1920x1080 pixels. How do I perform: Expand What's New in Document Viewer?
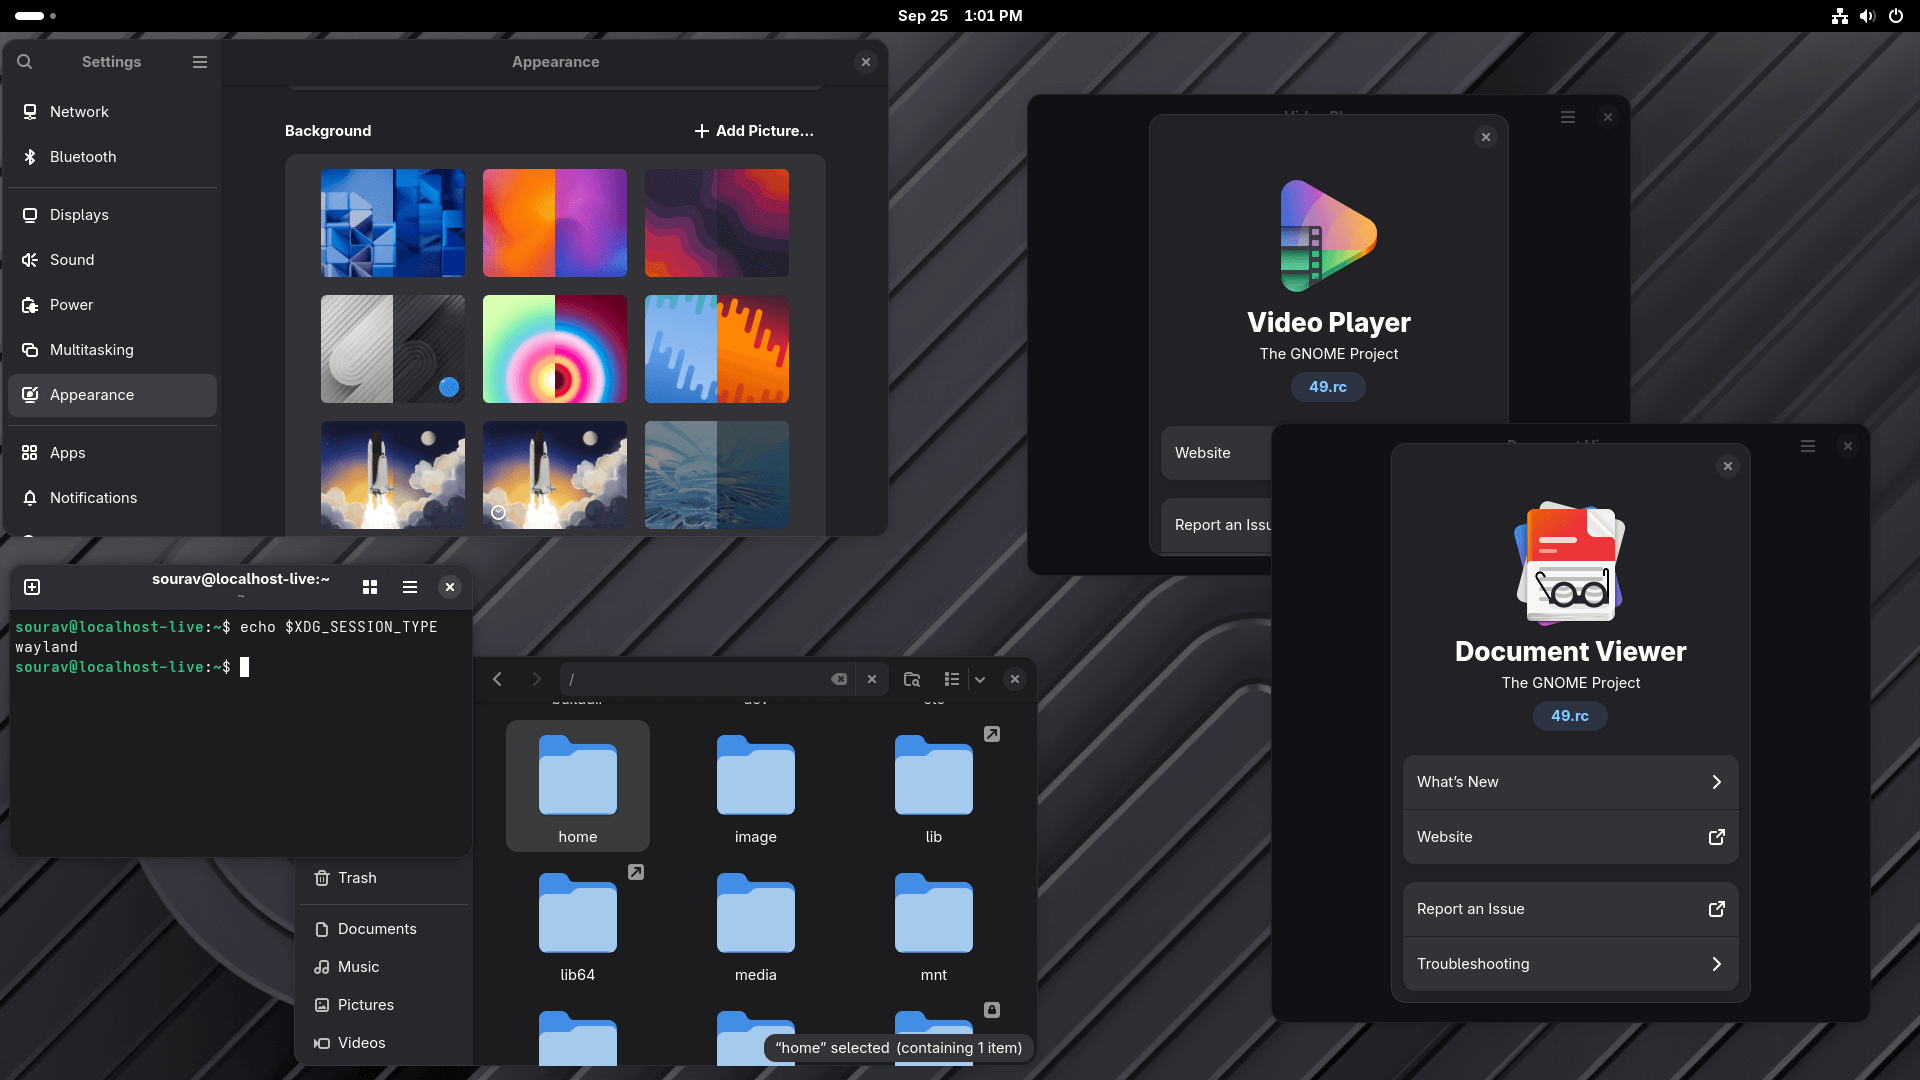point(1569,782)
